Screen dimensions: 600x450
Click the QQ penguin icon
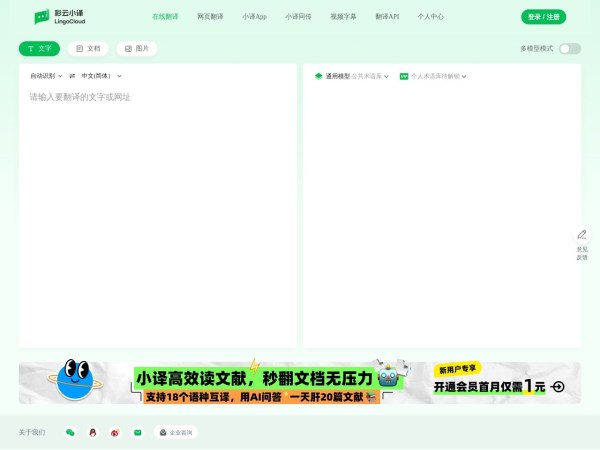93,432
